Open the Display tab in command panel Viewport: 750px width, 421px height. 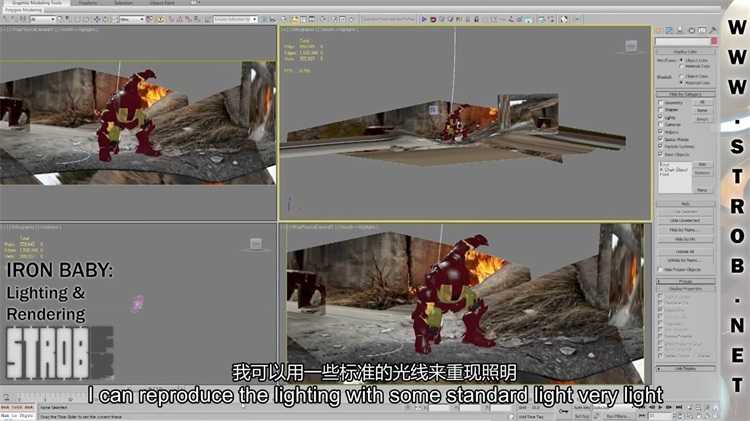click(702, 30)
